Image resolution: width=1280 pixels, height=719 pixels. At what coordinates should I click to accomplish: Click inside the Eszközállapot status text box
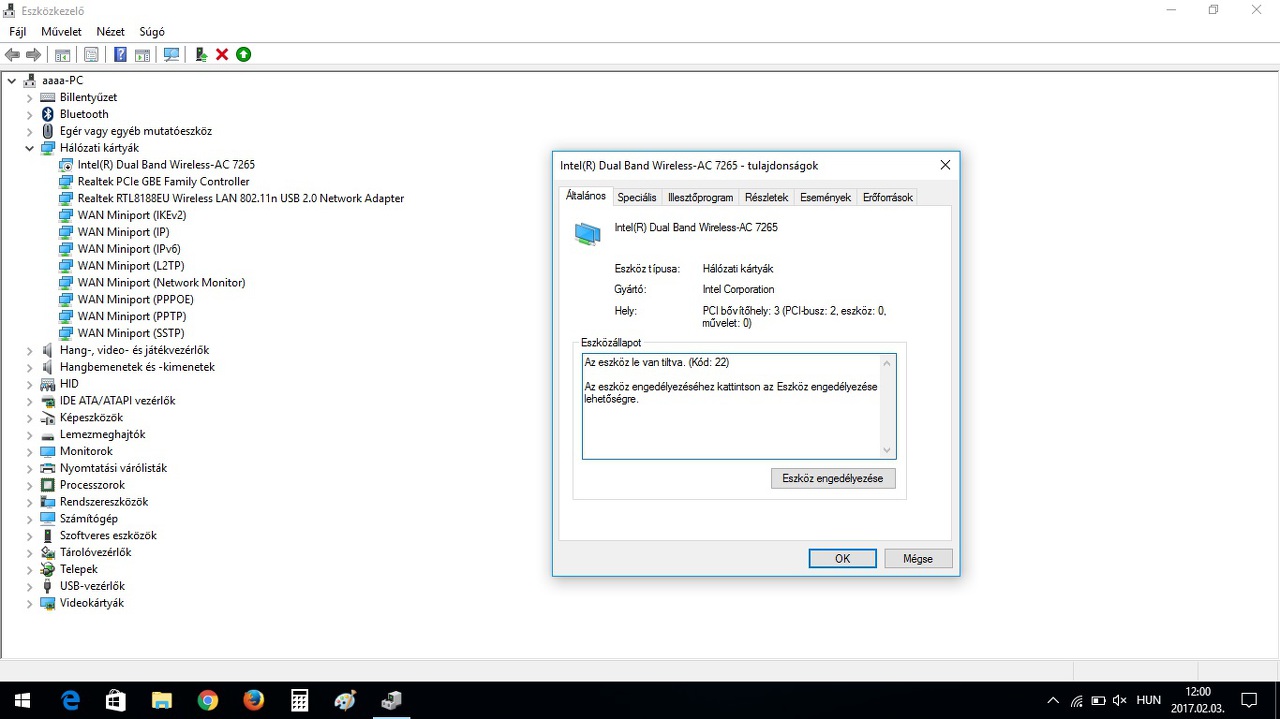pyautogui.click(x=739, y=406)
